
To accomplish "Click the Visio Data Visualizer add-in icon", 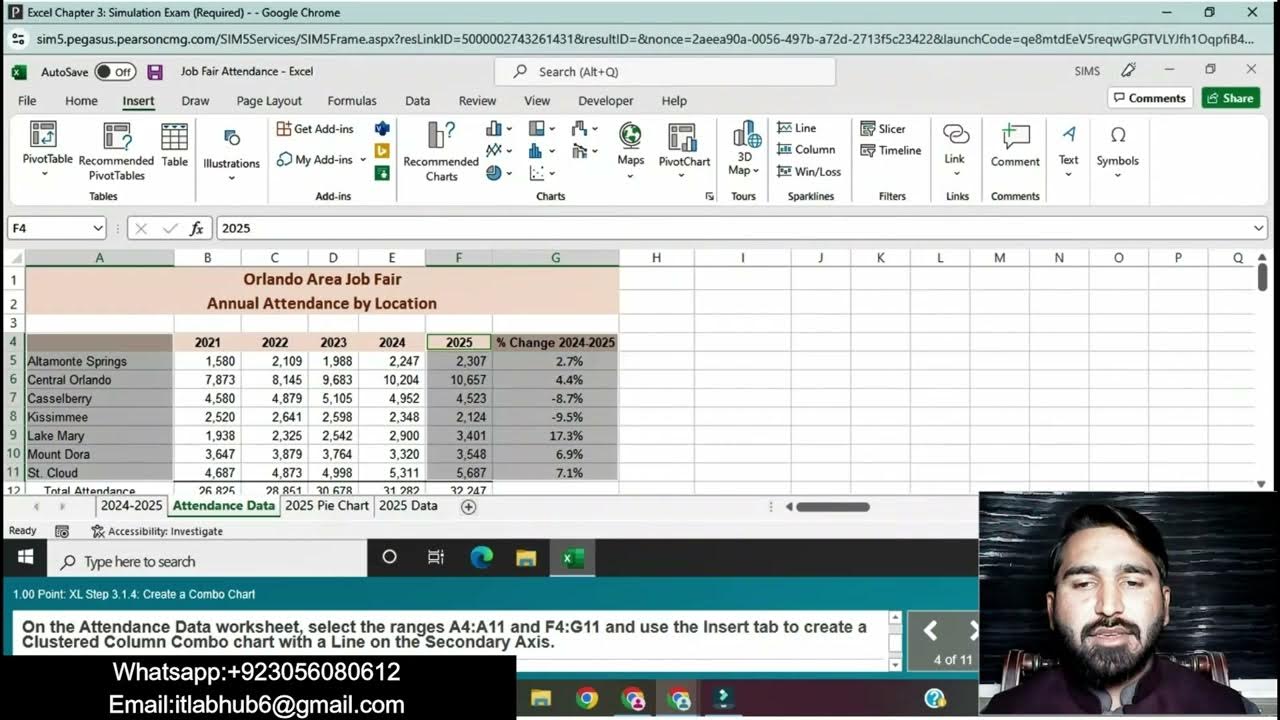I will tap(382, 129).
